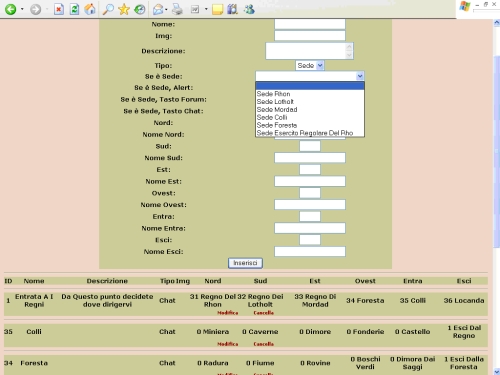This screenshot has width=500, height=375.
Task: Click Cancella for Entrata A I Regni row
Action: 263,313
